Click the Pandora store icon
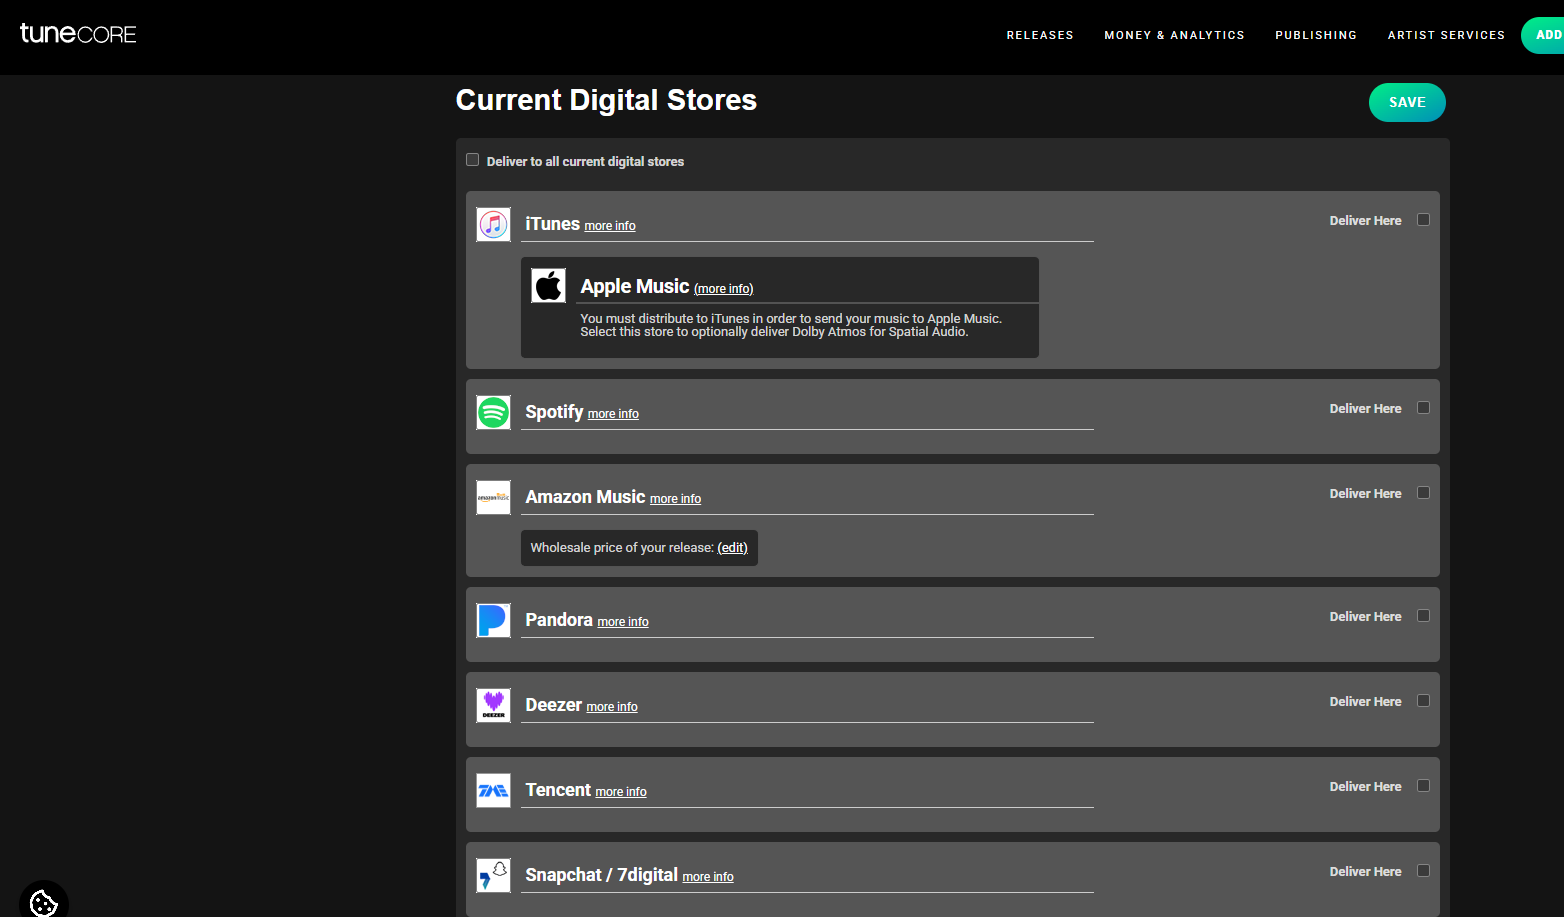The width and height of the screenshot is (1564, 917). [x=493, y=620]
